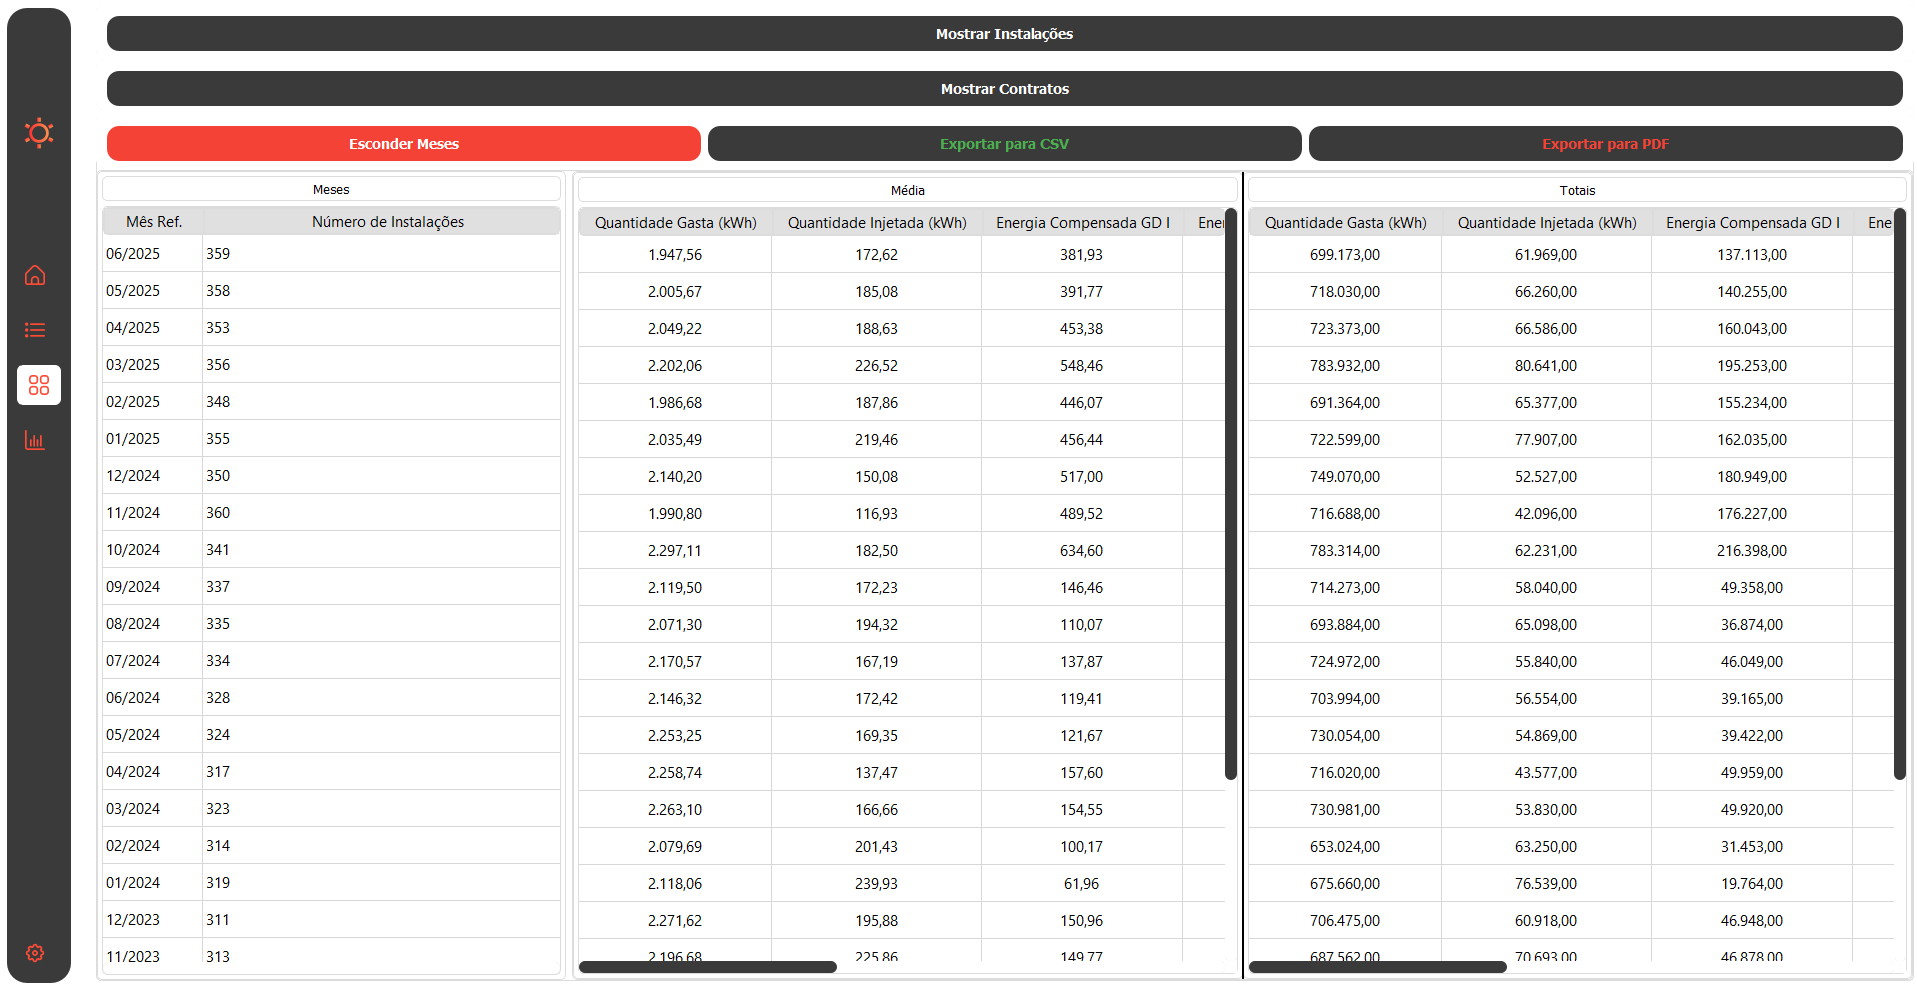This screenshot has height=987, width=1917.
Task: Open settings gear at sidebar bottom
Action: (35, 953)
